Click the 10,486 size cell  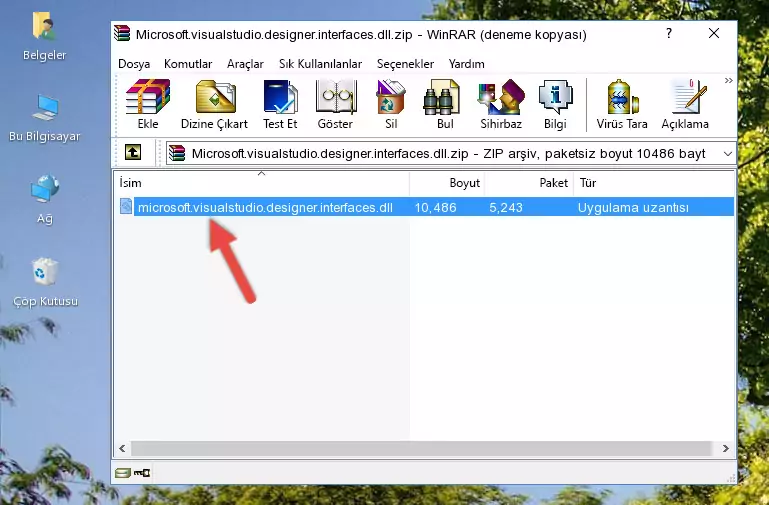[436, 207]
